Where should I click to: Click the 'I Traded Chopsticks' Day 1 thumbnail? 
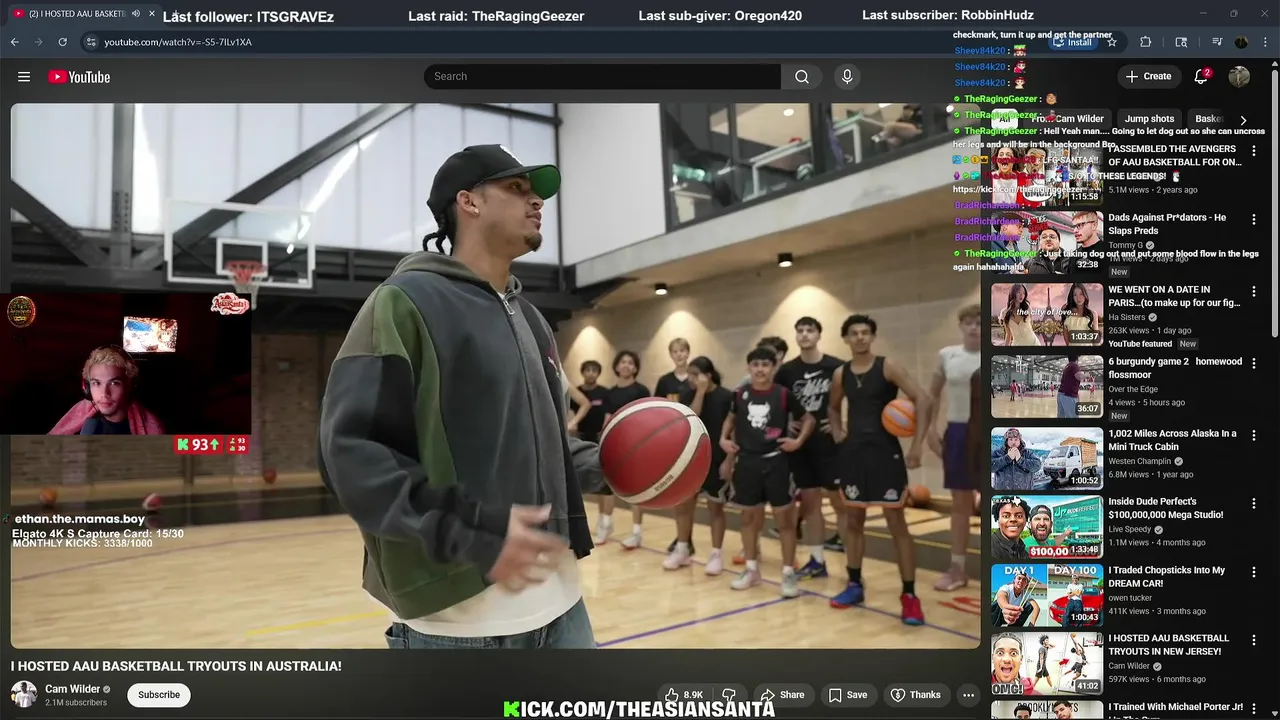coord(1047,595)
